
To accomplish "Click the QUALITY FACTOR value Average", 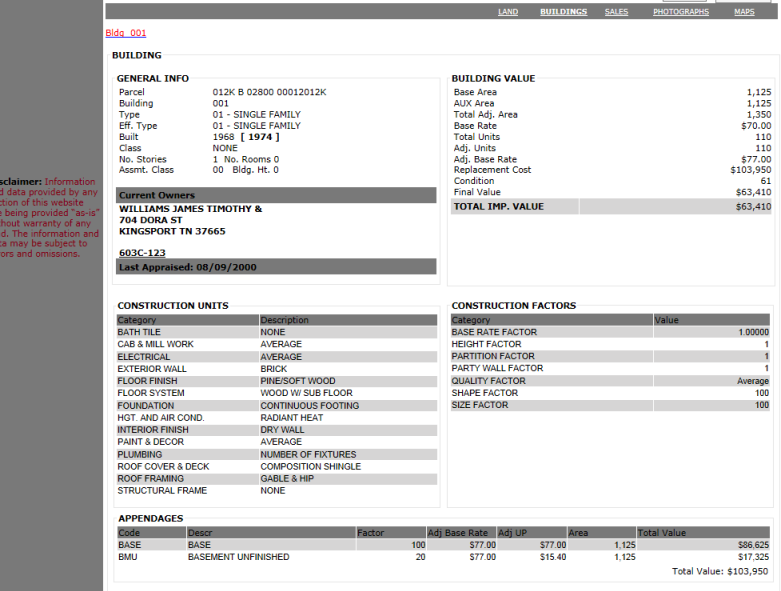I will tap(753, 381).
